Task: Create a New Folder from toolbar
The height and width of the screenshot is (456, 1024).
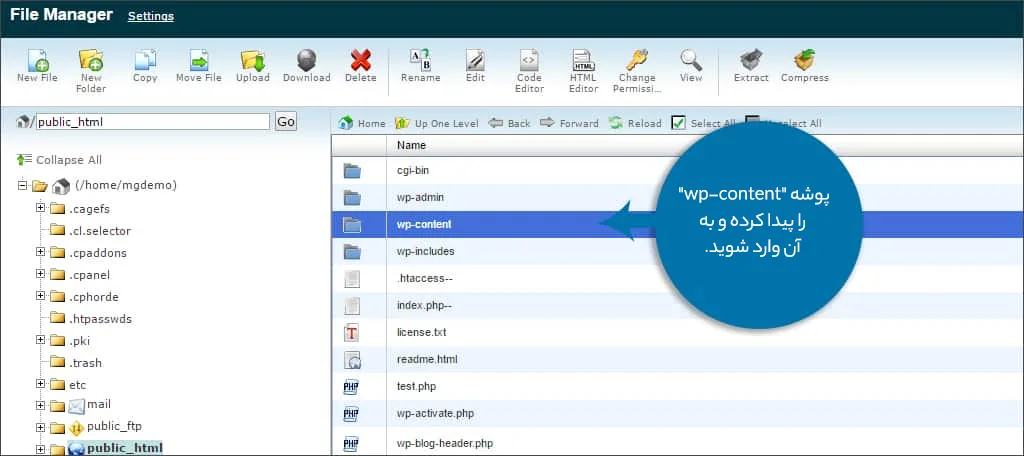Action: [x=91, y=71]
